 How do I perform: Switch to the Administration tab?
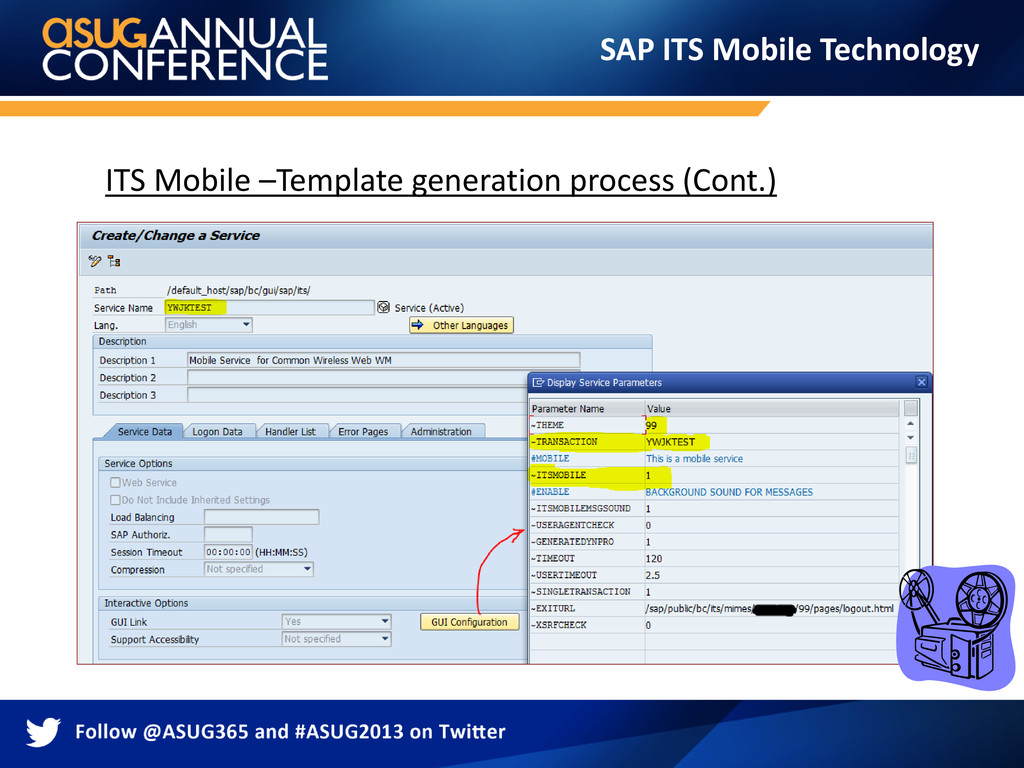(x=441, y=432)
